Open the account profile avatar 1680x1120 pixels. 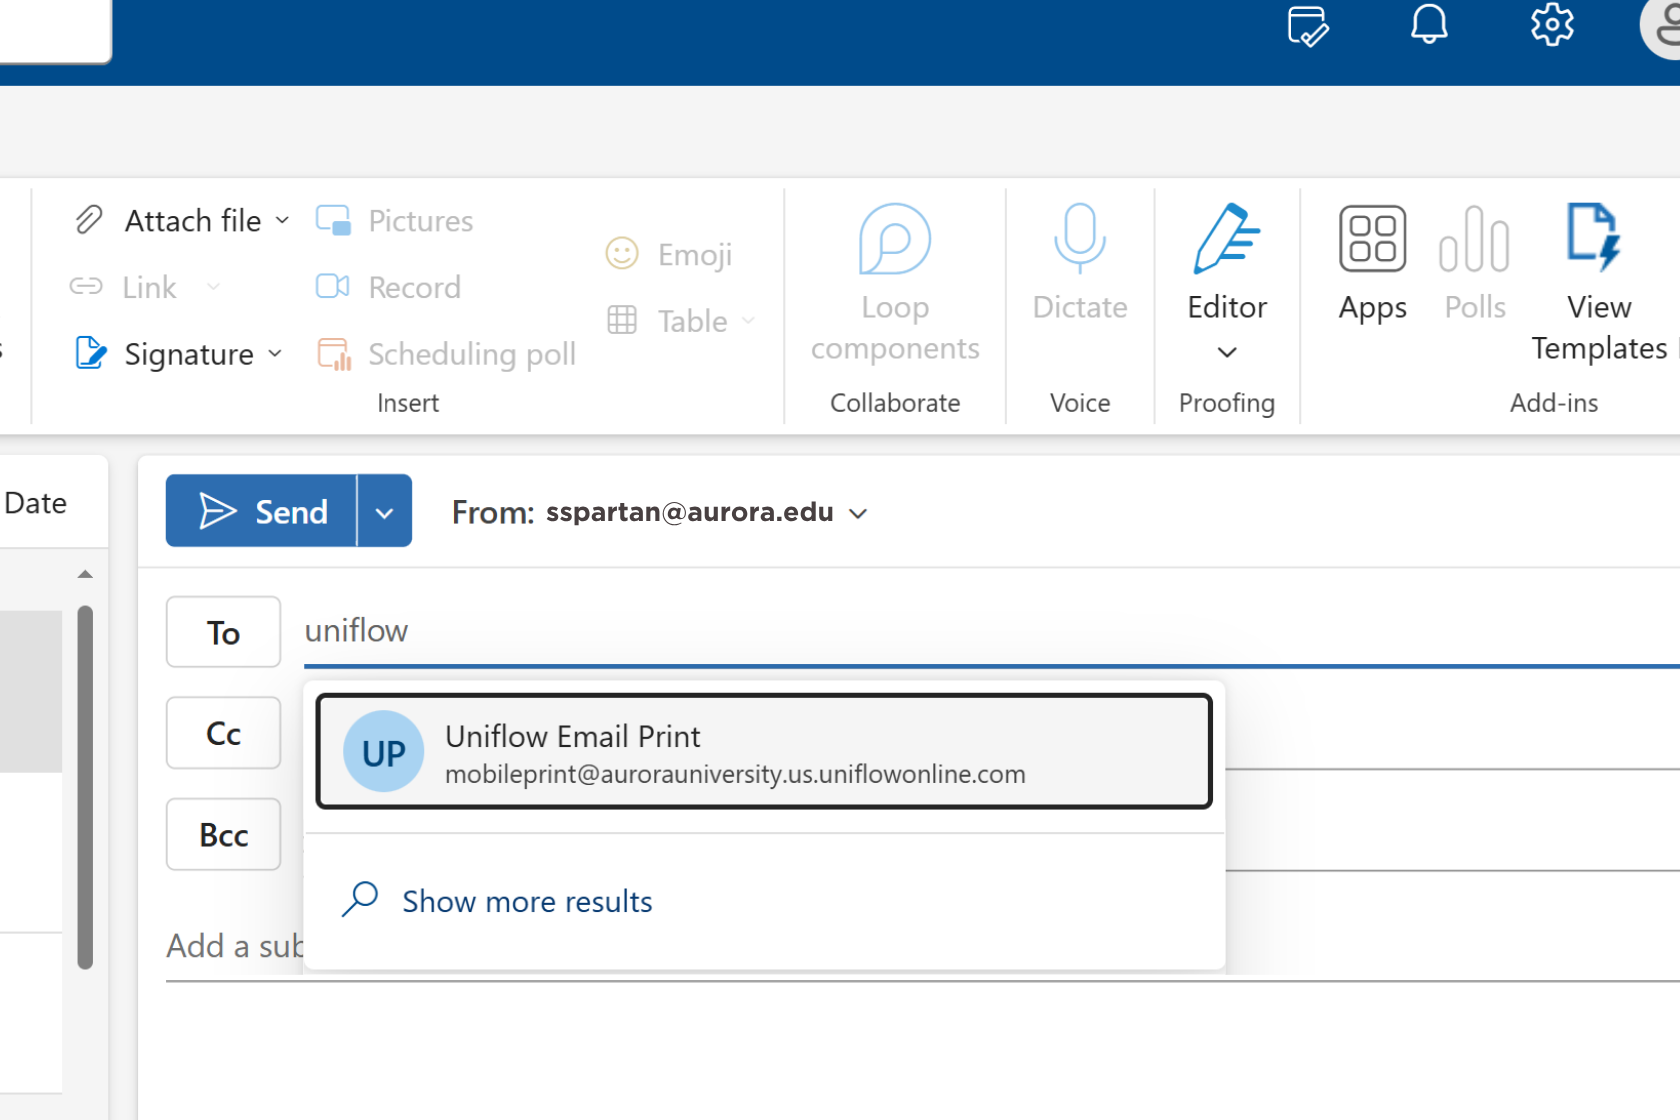pyautogui.click(x=1662, y=28)
